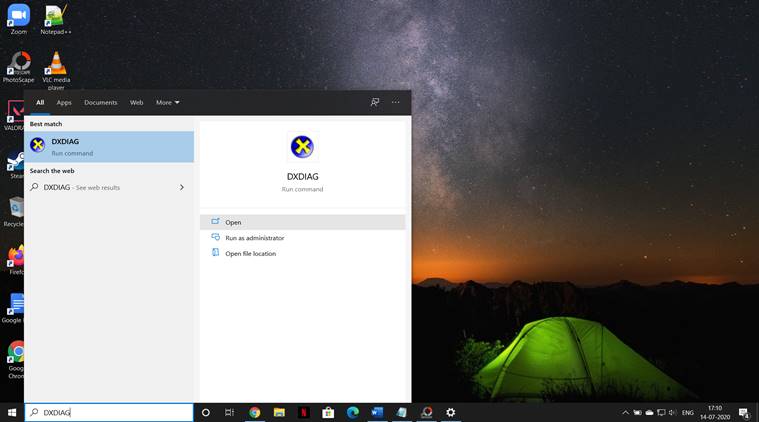Switch to the Web search tab

coord(137,103)
